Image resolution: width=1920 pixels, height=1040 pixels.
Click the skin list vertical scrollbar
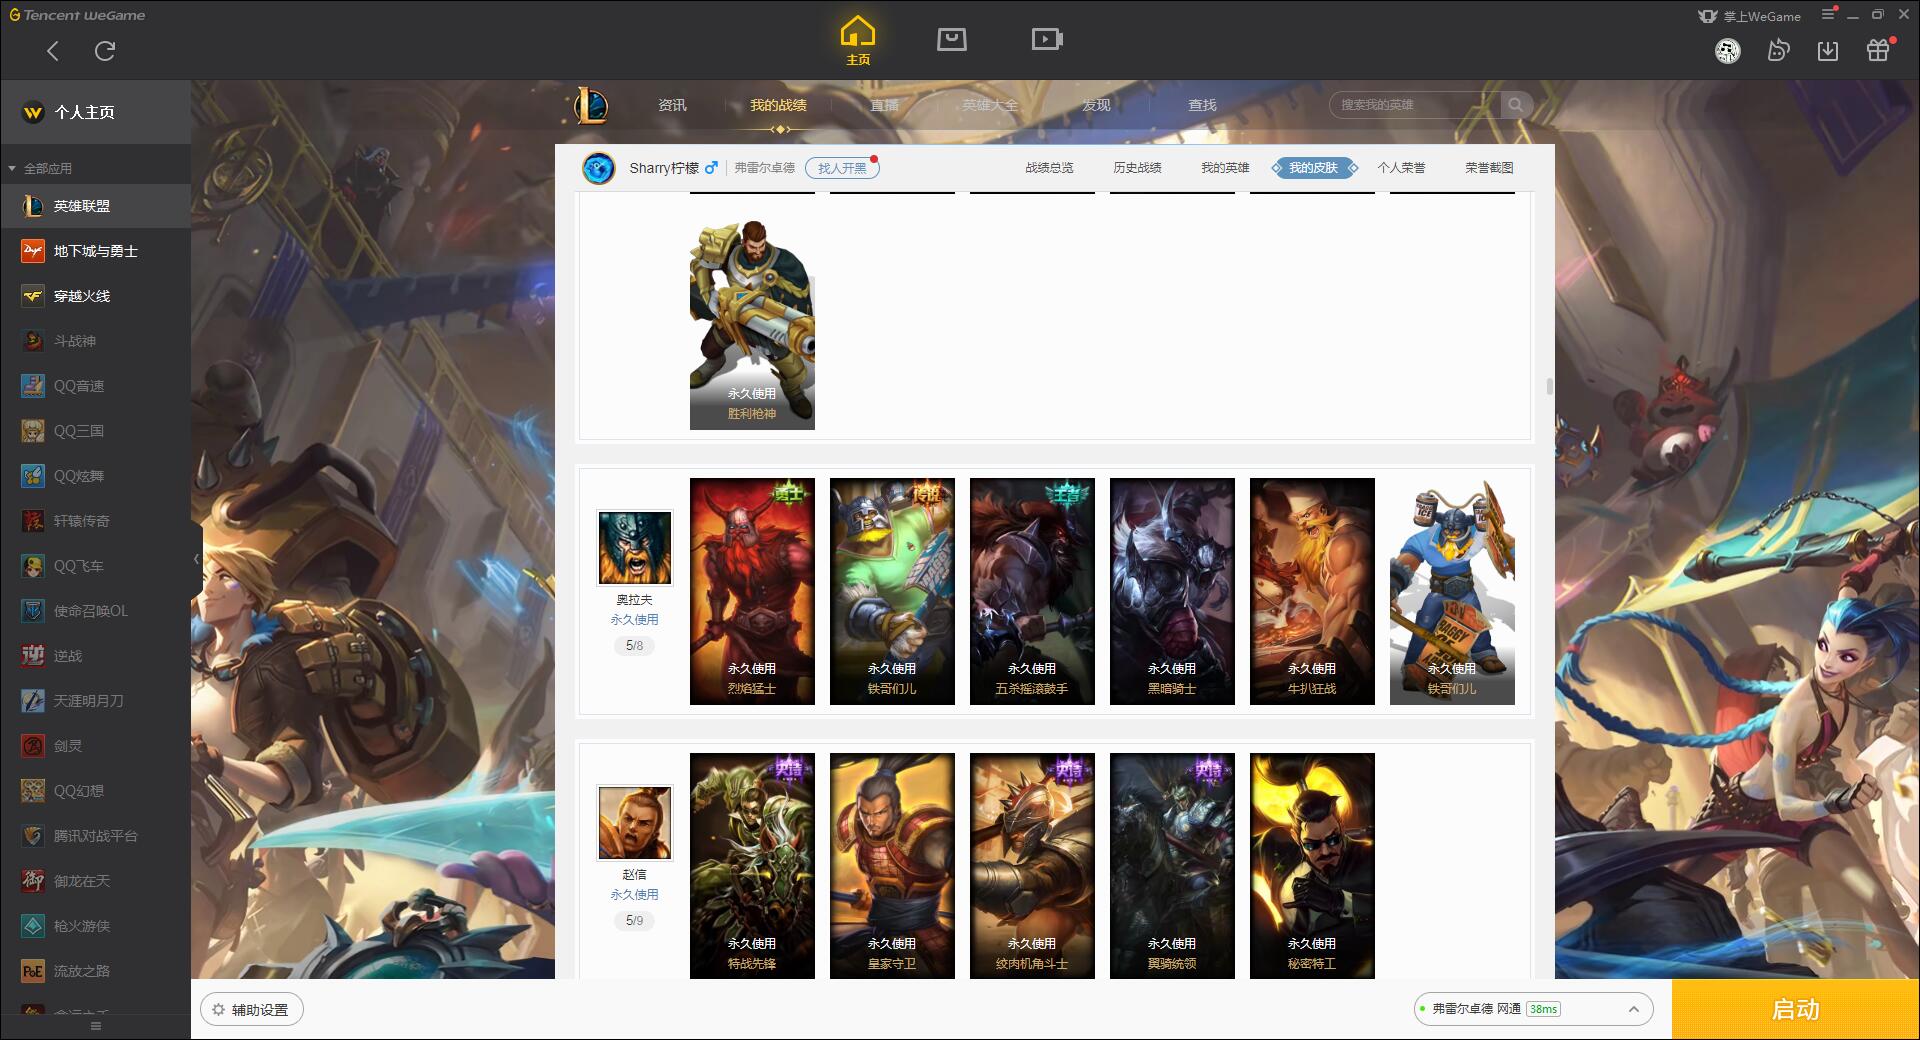pos(1550,386)
